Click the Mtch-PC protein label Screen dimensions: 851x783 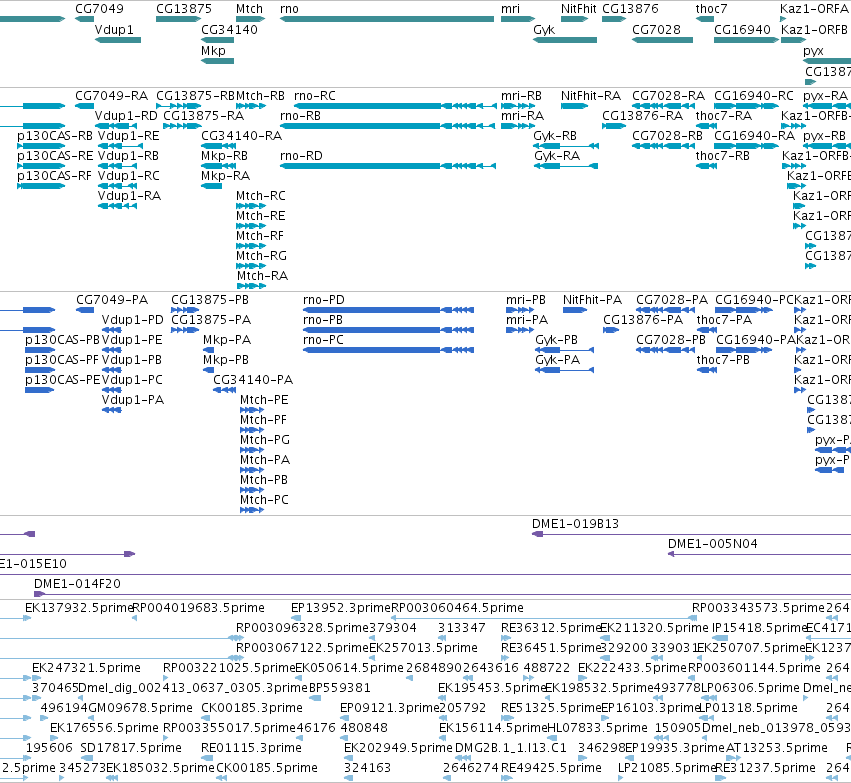[x=264, y=500]
